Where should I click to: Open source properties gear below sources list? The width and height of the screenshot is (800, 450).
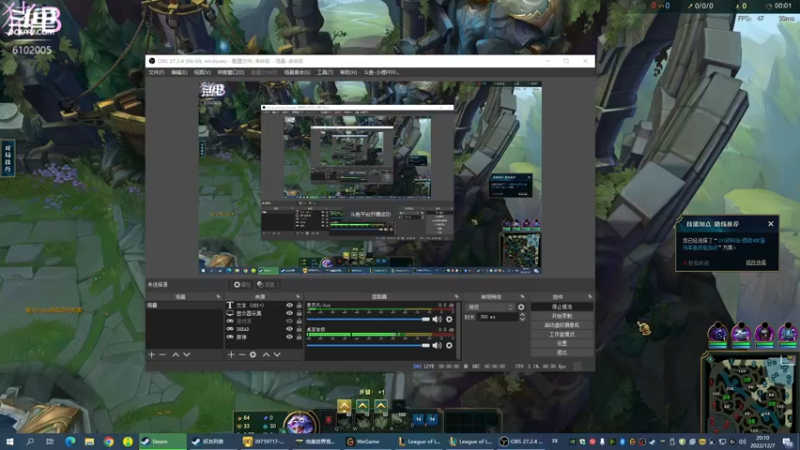pos(253,354)
